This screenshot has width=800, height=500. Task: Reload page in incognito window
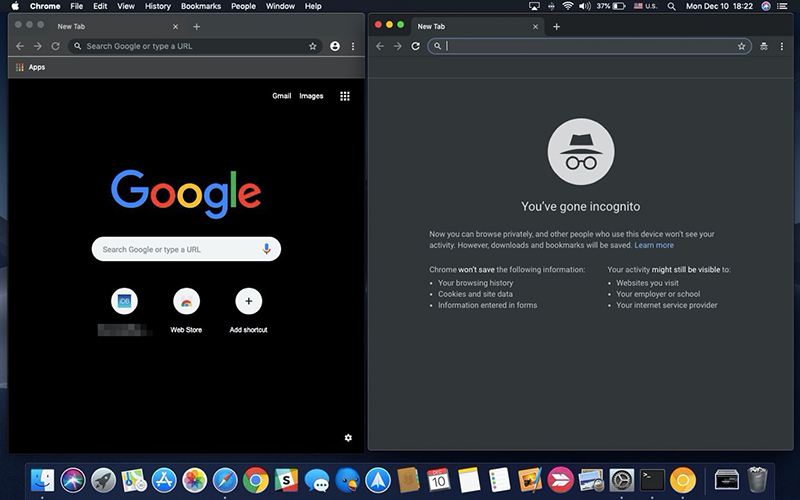point(415,46)
